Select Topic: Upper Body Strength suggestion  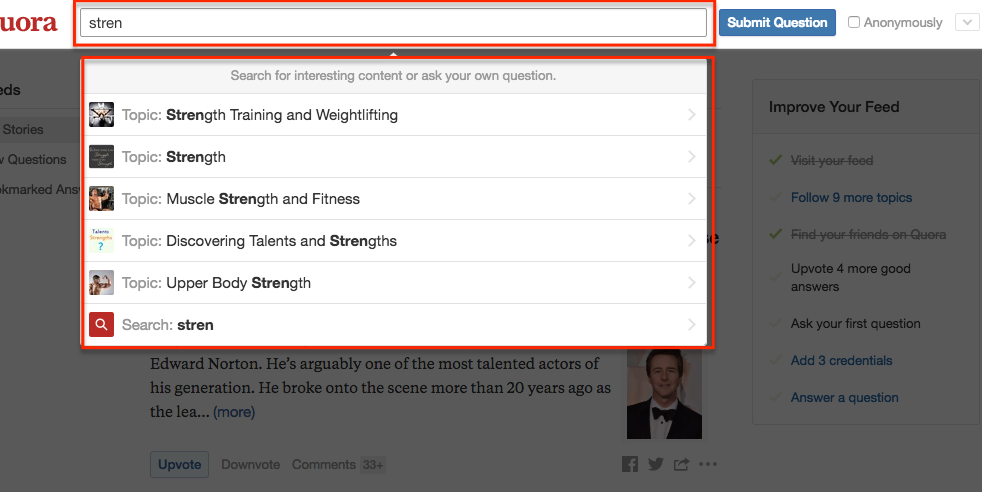click(x=395, y=282)
